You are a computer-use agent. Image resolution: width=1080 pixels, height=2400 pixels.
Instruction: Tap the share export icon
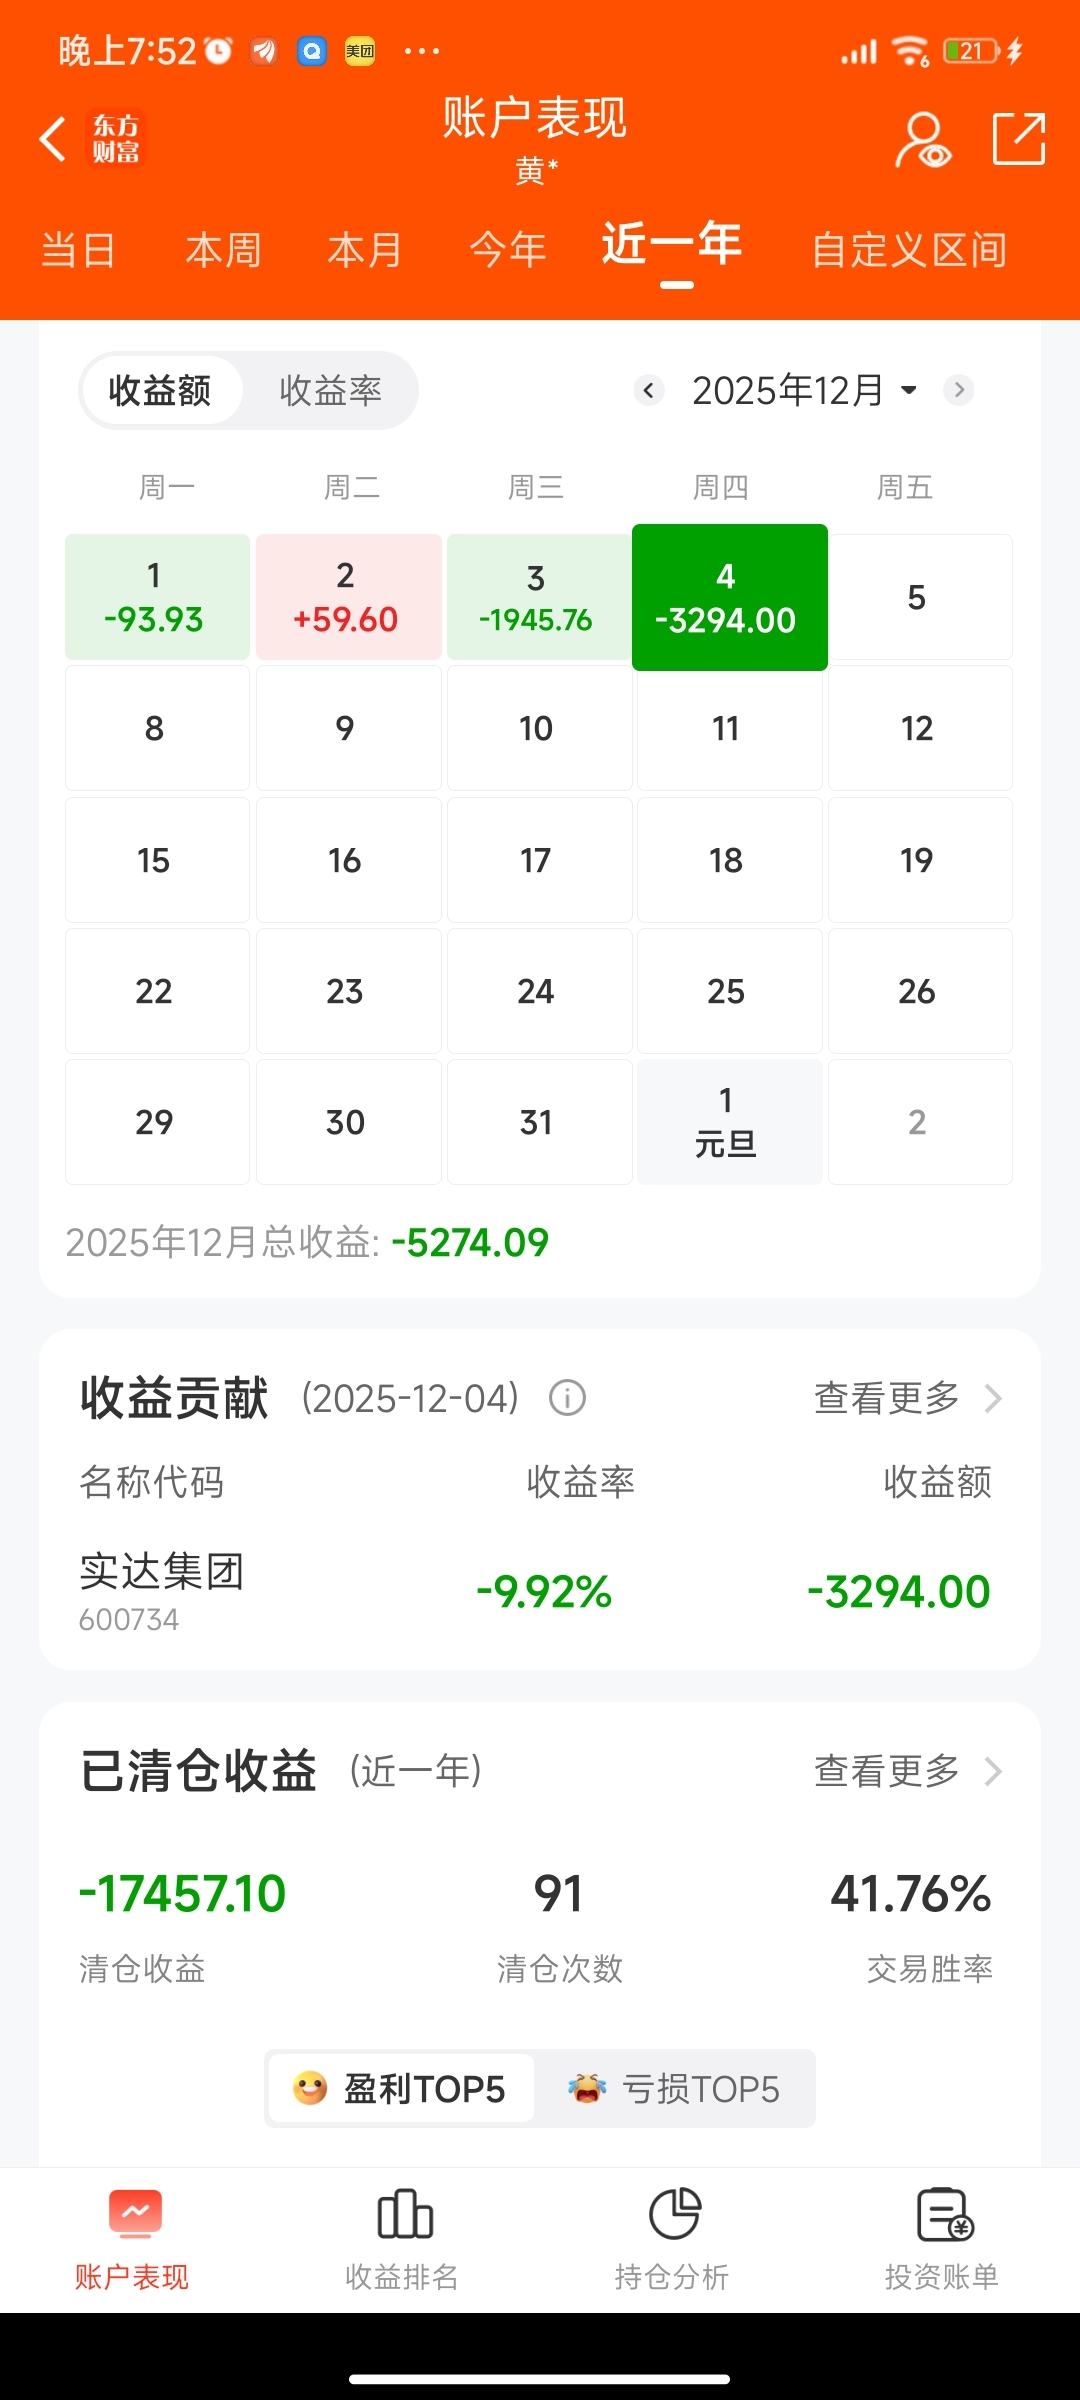[1018, 138]
